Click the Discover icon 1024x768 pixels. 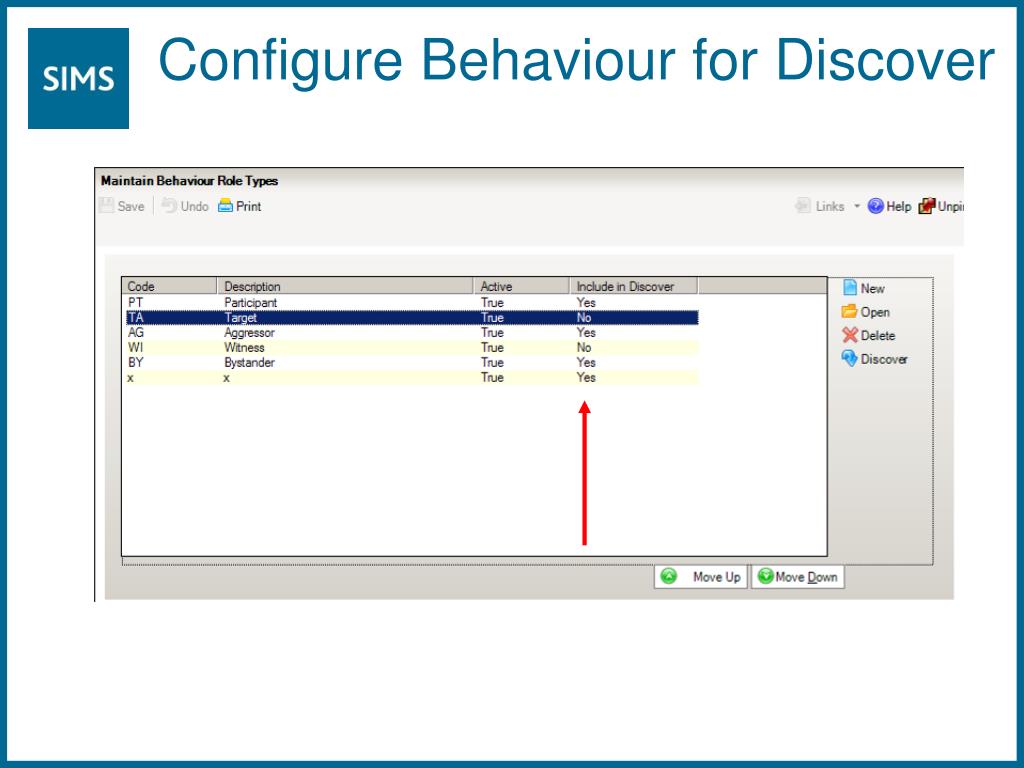point(849,359)
